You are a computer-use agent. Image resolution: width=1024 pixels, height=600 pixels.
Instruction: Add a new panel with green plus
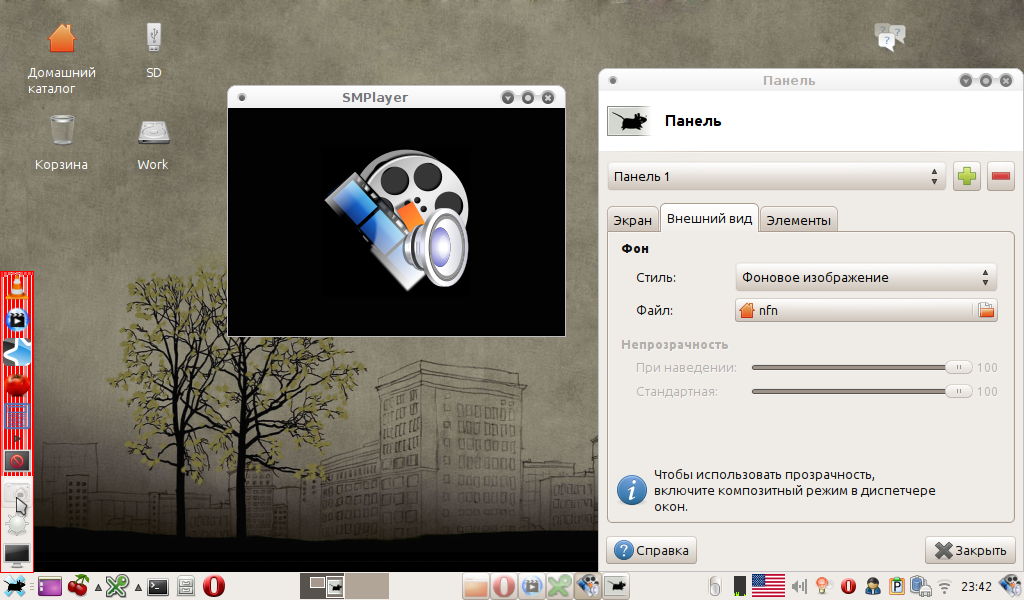967,176
